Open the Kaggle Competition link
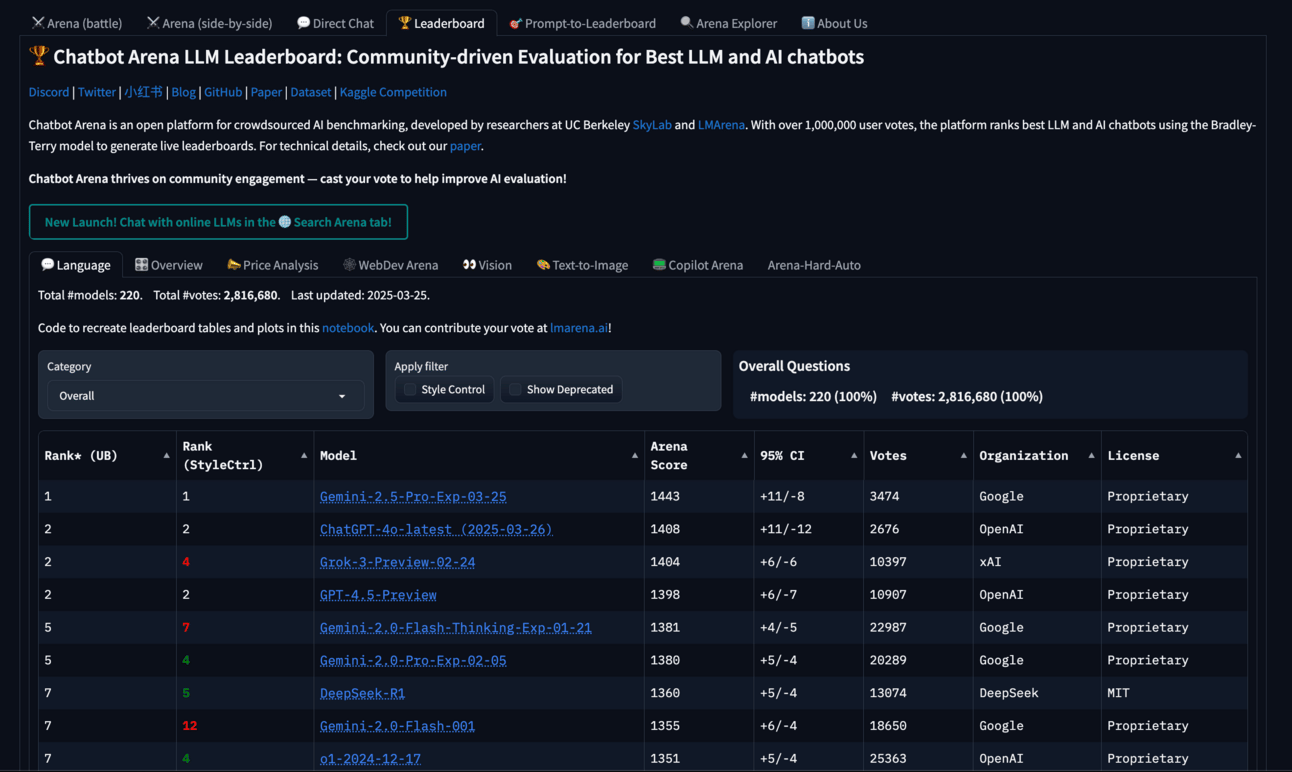 (393, 92)
